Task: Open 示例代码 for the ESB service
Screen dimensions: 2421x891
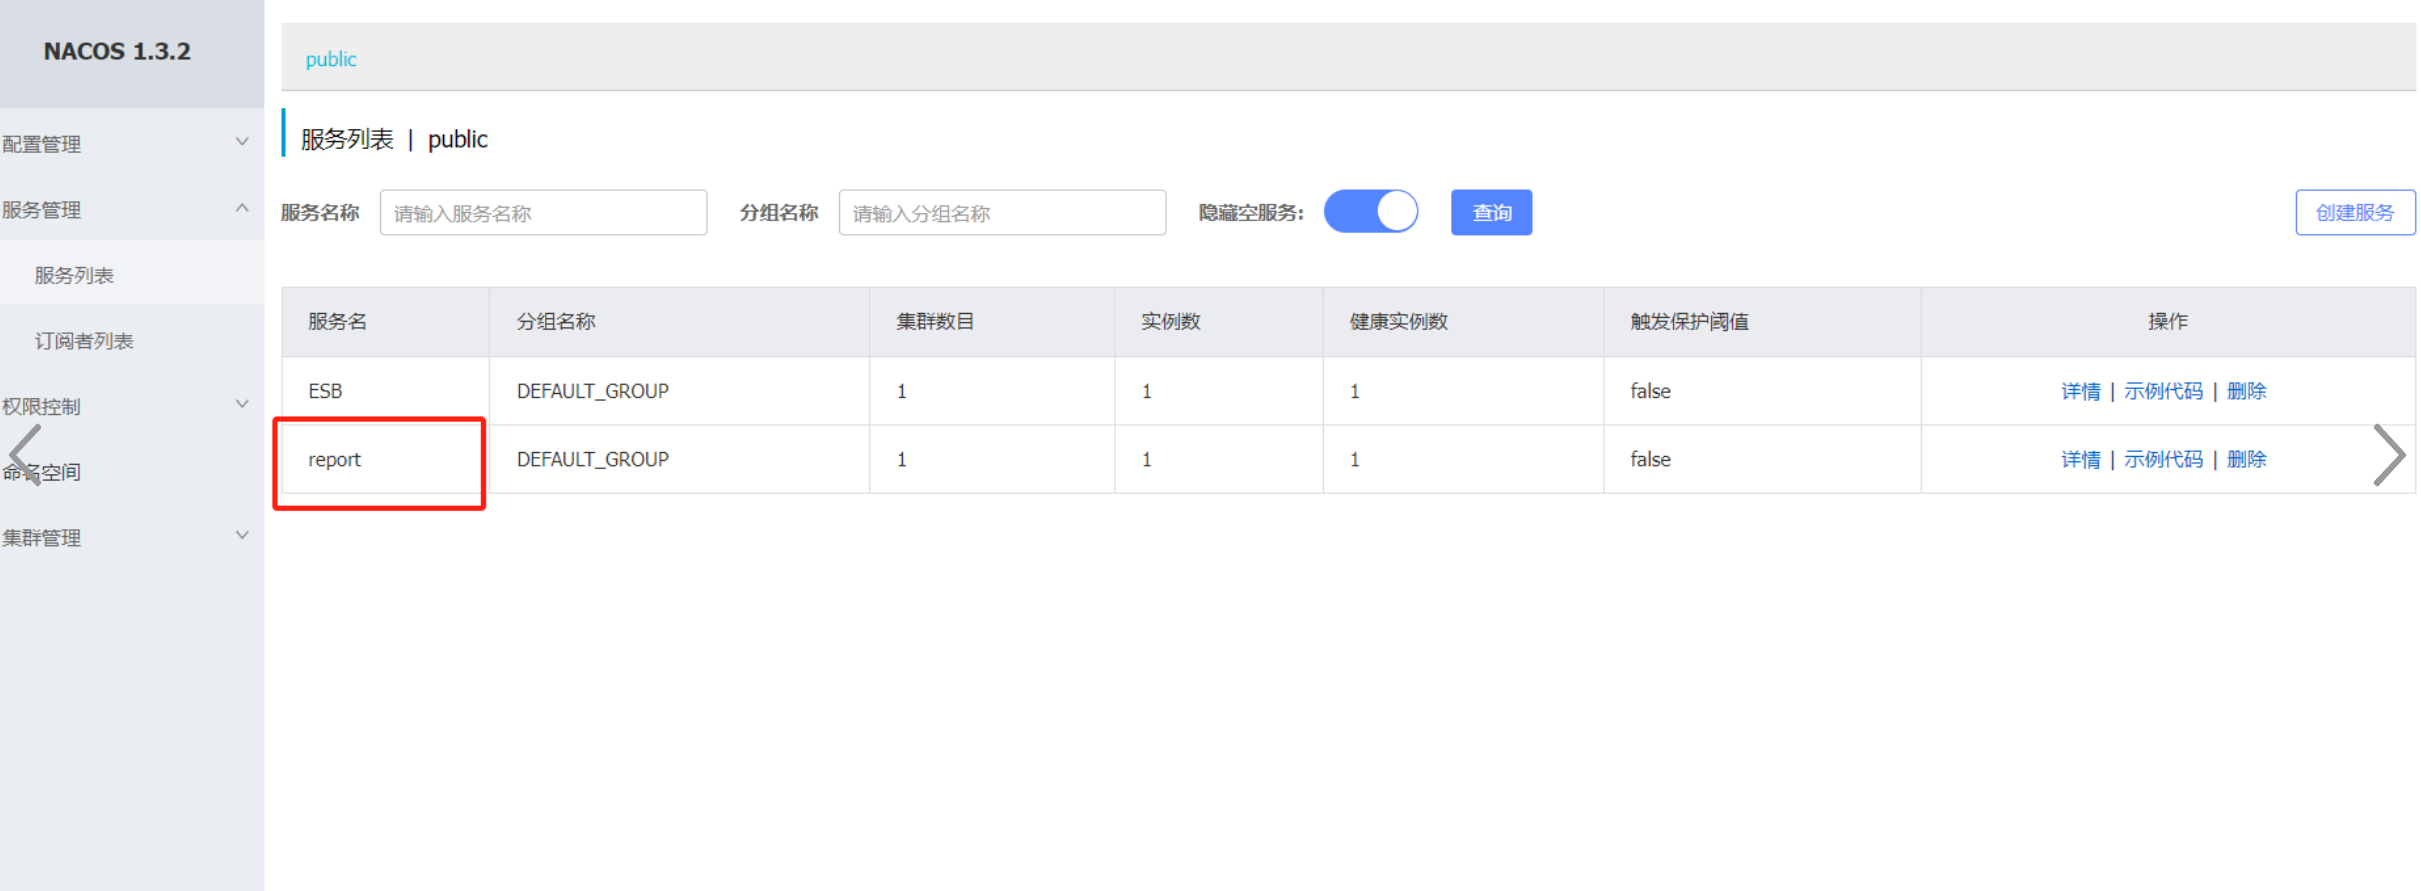Action: [x=2163, y=391]
